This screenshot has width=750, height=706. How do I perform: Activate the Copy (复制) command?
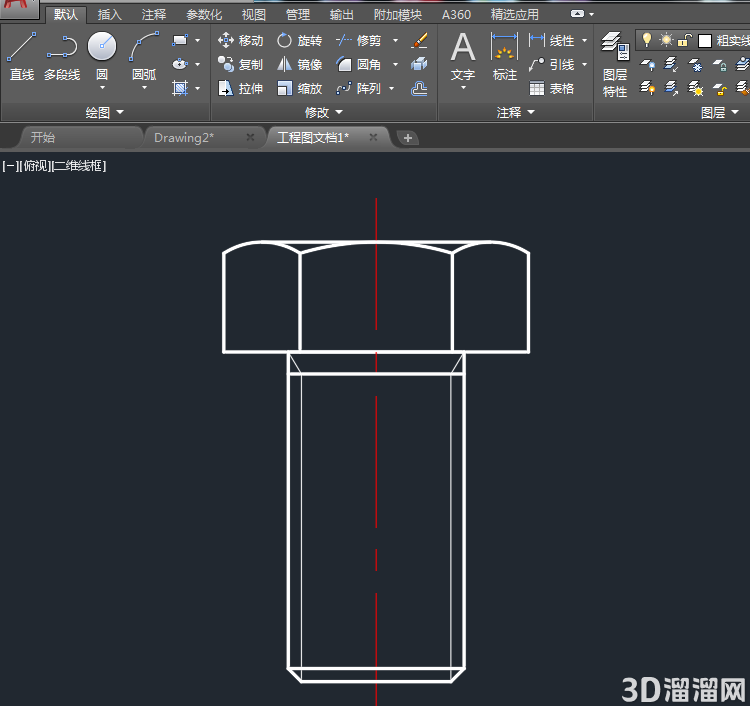(x=241, y=64)
